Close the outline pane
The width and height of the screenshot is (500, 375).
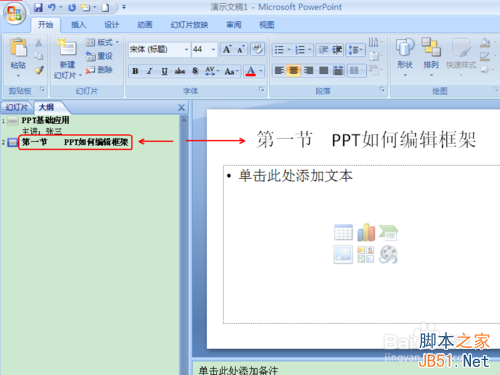tap(181, 108)
